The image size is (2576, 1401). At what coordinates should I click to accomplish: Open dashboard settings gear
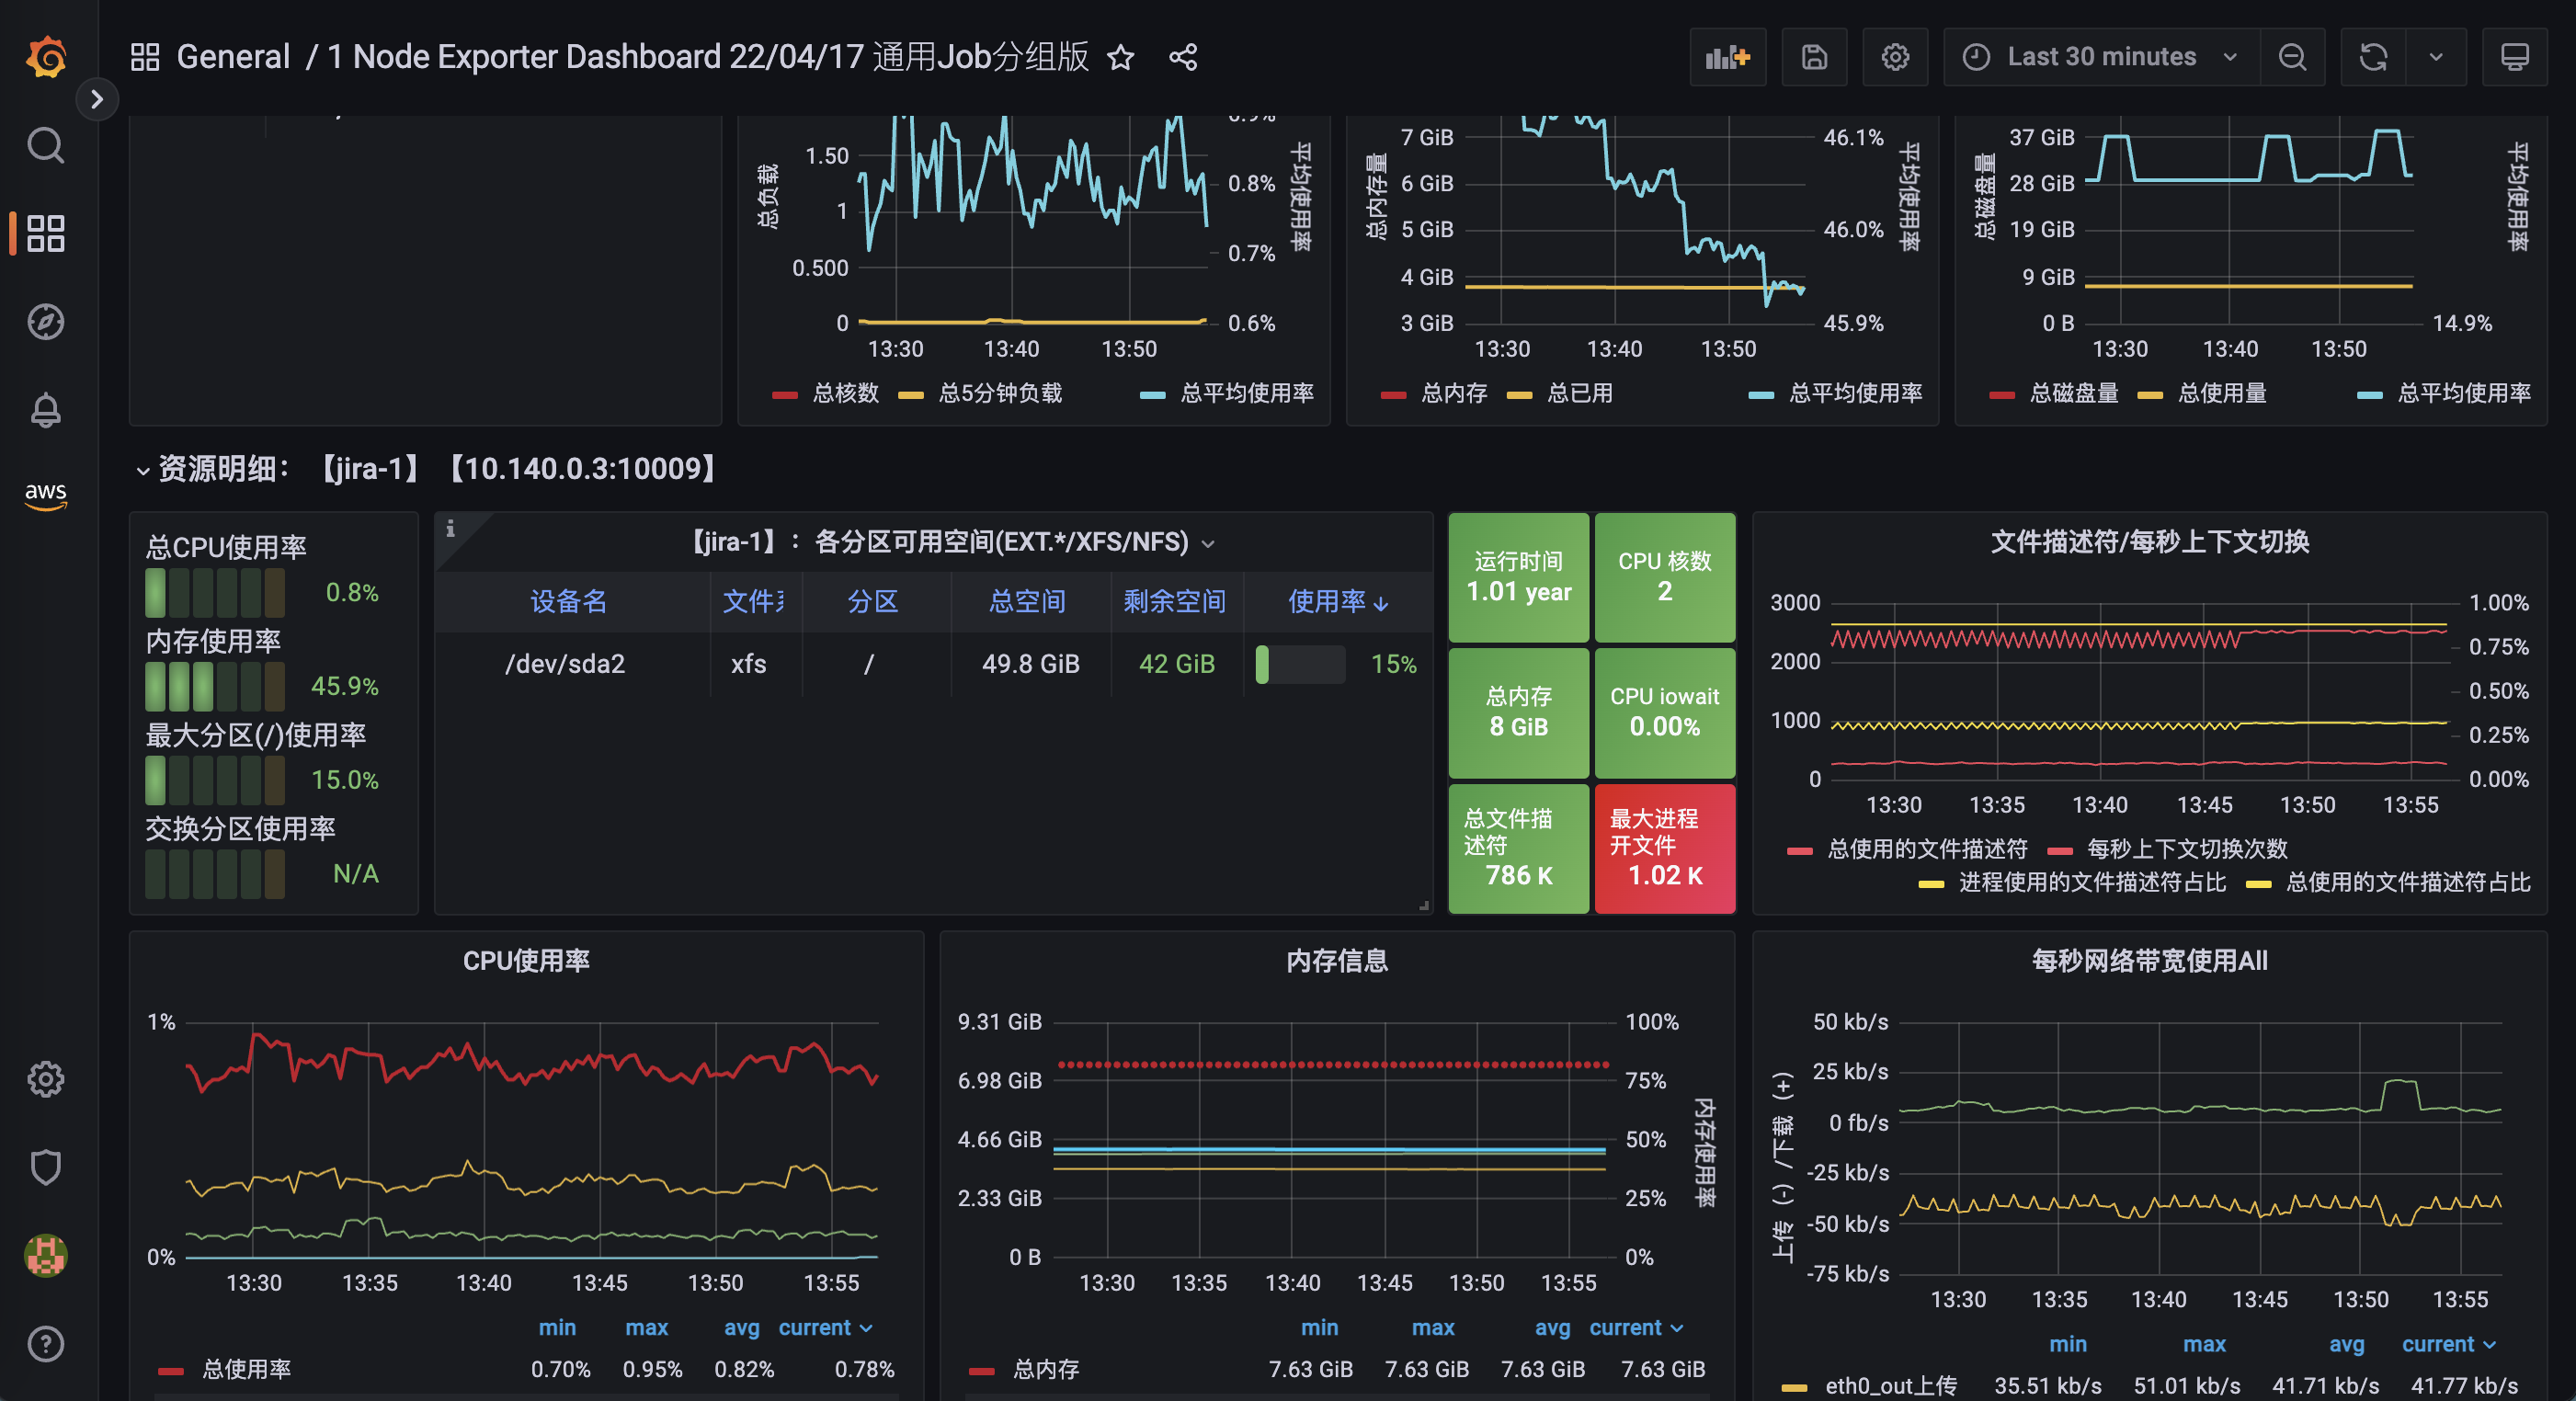[x=1895, y=57]
